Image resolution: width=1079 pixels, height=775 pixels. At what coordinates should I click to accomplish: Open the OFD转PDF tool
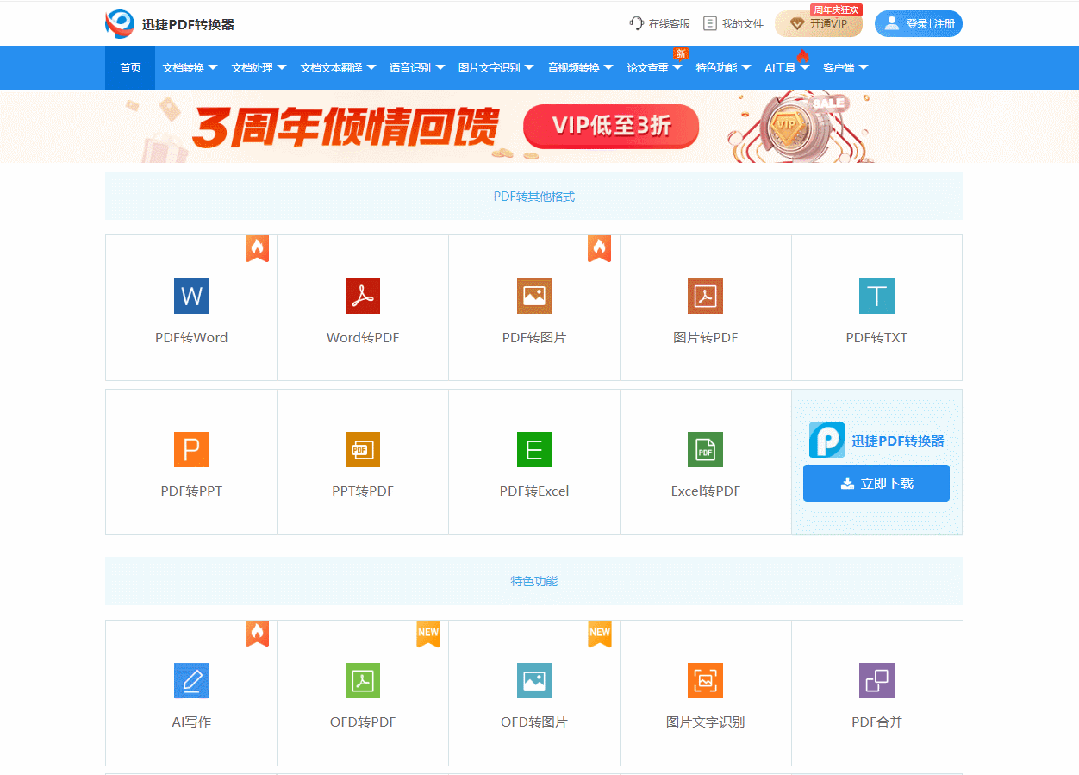362,692
